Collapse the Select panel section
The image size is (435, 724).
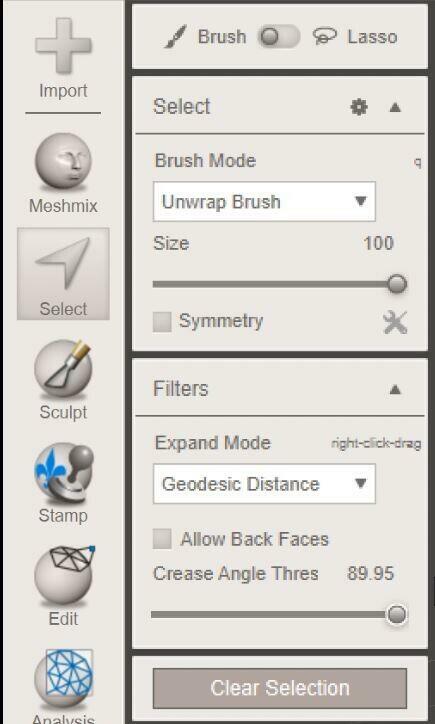point(395,107)
